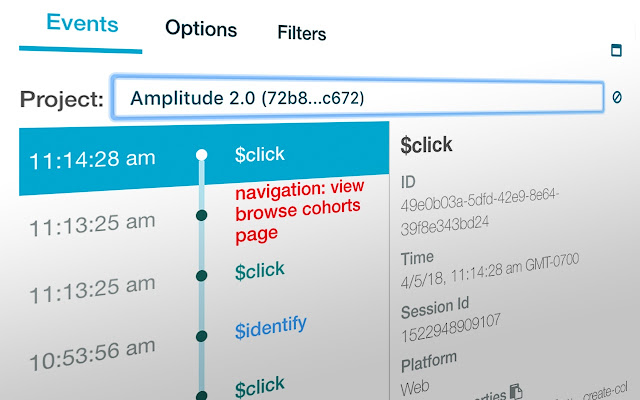
Task: Select the bottom-most $click event
Action: pyautogui.click(x=259, y=386)
